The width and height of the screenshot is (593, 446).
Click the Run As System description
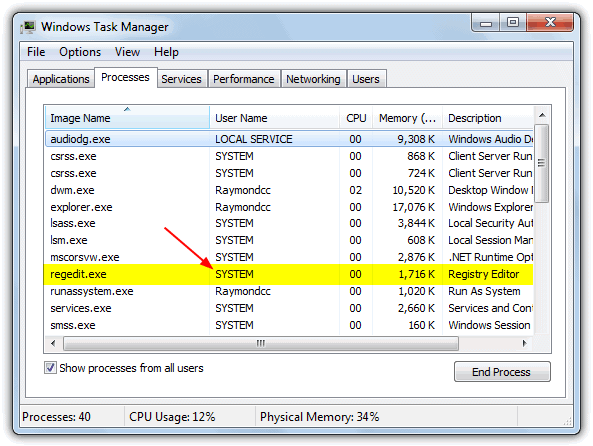[x=484, y=291]
